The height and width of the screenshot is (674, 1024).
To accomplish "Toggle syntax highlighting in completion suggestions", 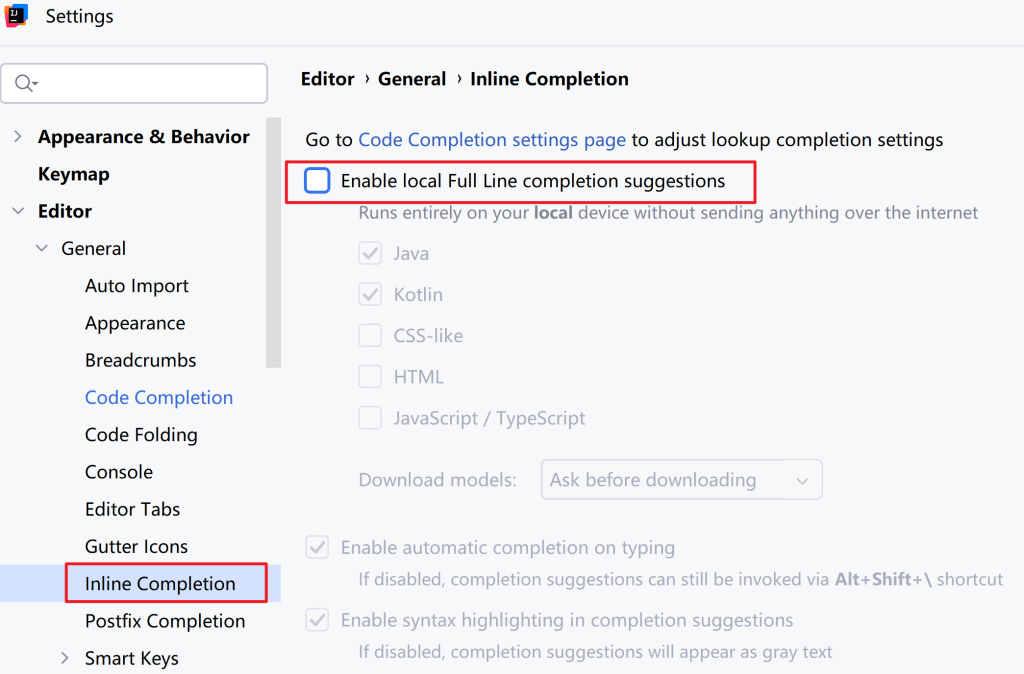I will coord(317,621).
